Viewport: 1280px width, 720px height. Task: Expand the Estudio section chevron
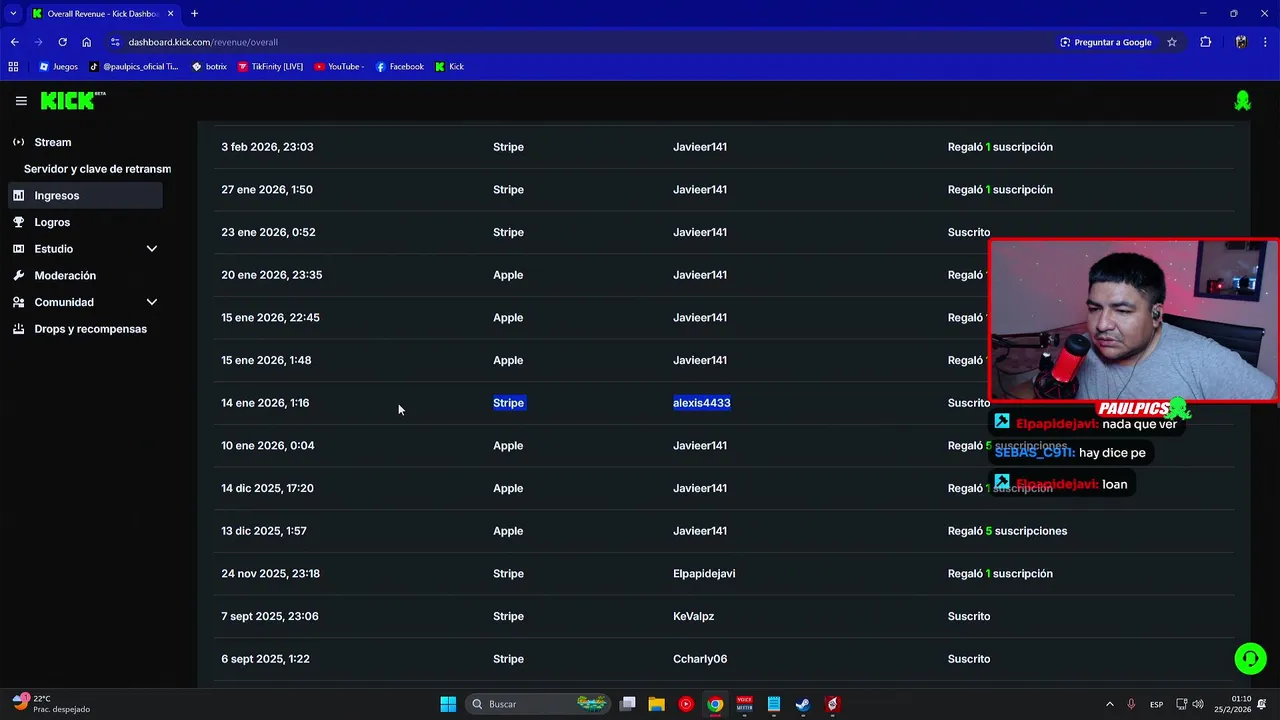152,249
